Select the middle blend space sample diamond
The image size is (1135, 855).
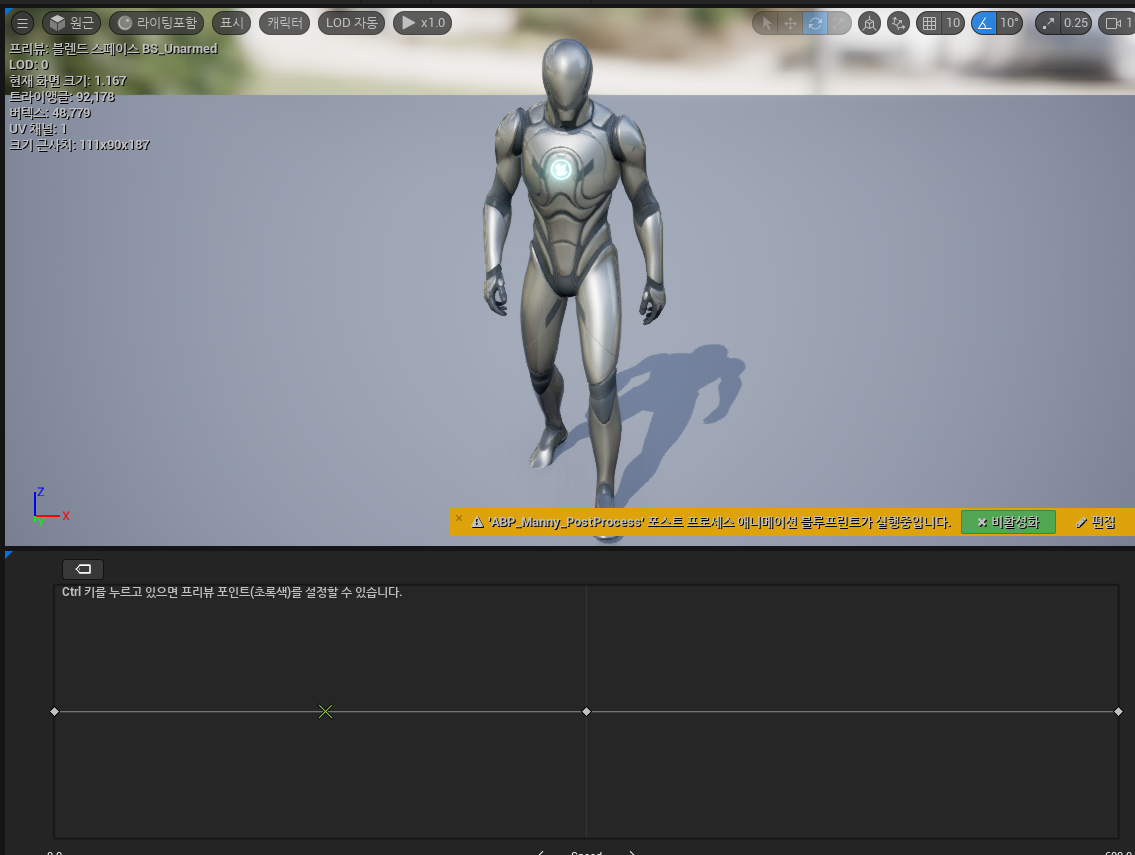tap(586, 712)
